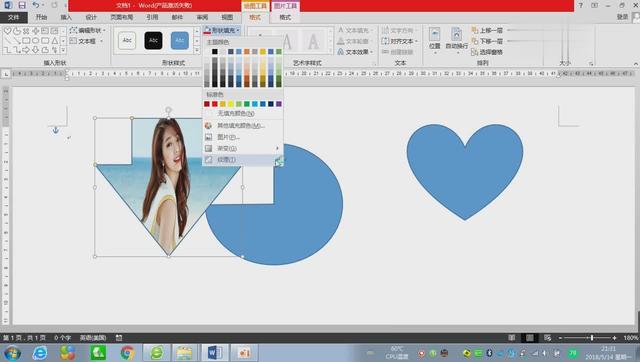This screenshot has width=640, height=362.
Task: Open the 自动换行 (Wrap Text) dropdown
Action: click(x=456, y=40)
